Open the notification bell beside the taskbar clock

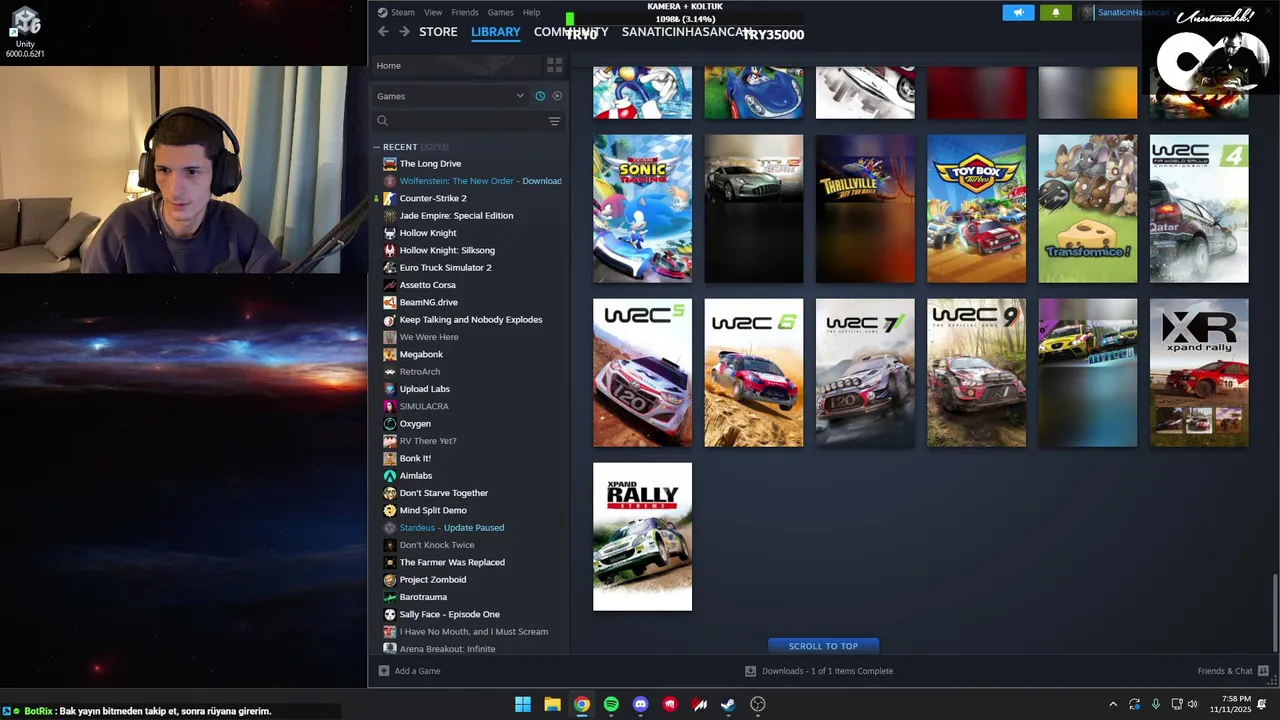coord(1262,704)
